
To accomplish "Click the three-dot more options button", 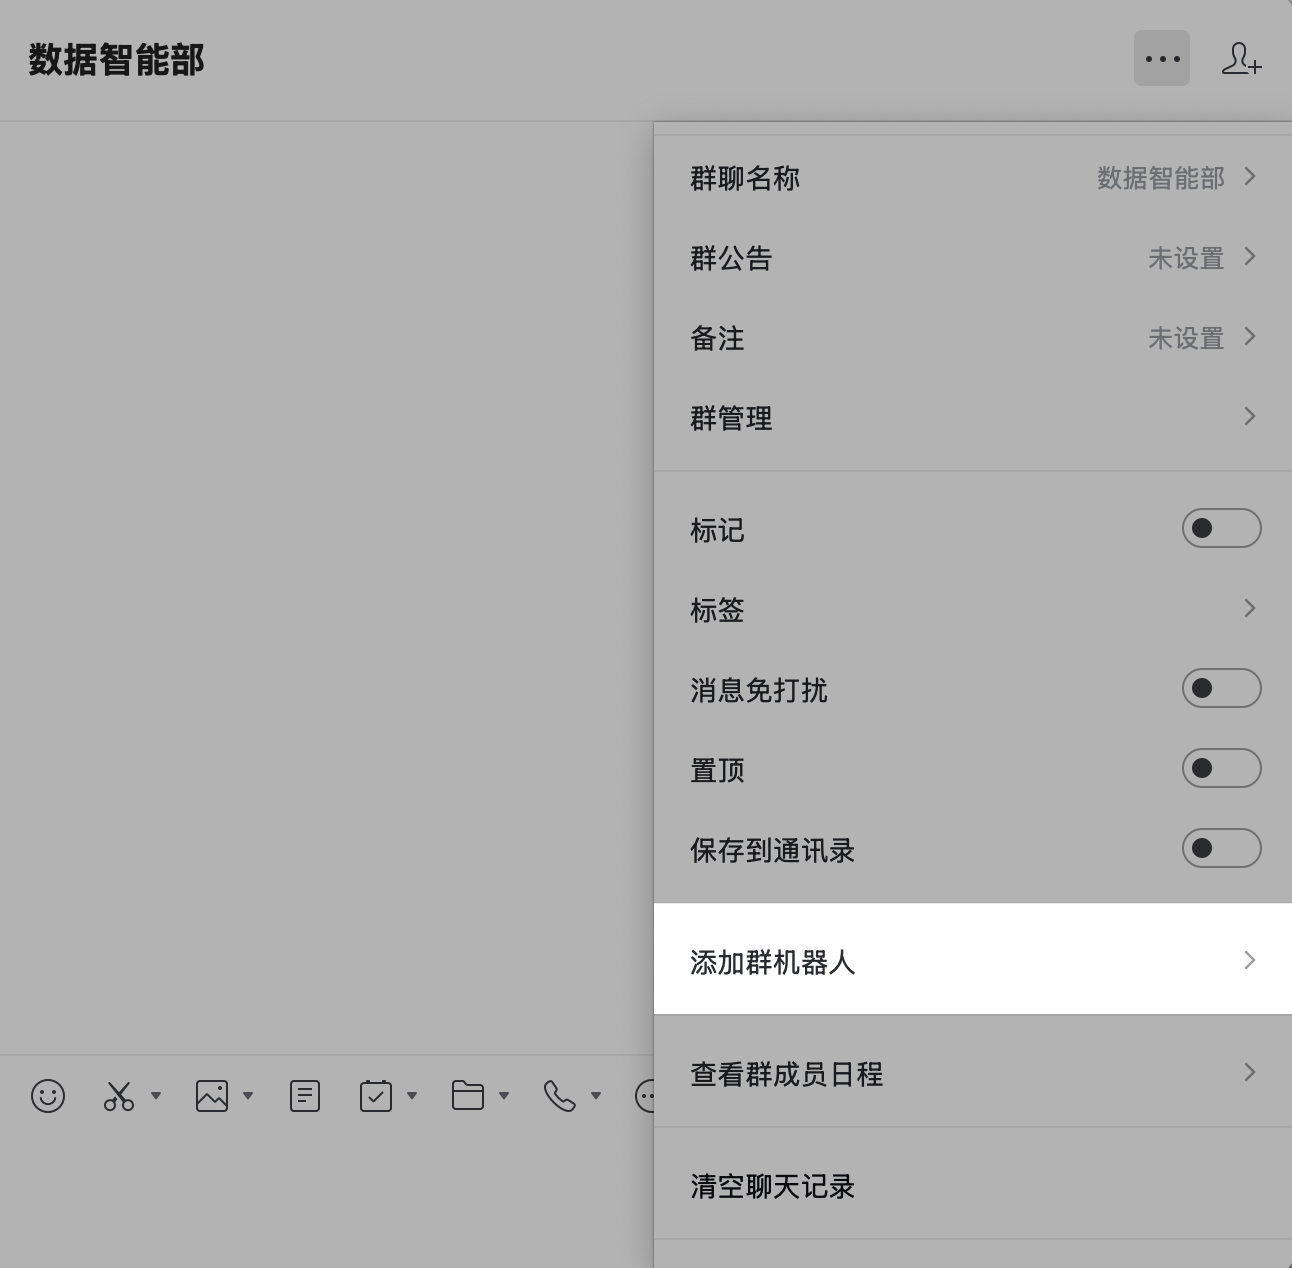I will click(1162, 58).
